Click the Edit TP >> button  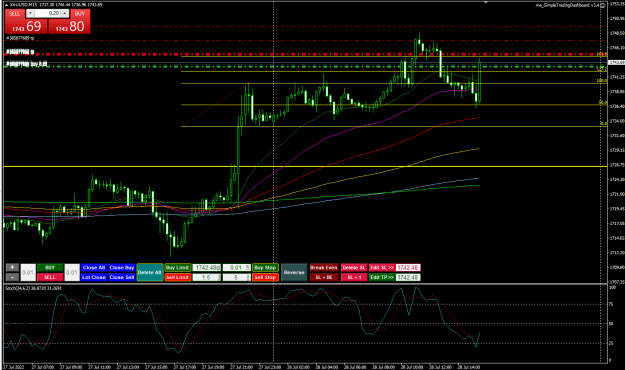coord(382,277)
